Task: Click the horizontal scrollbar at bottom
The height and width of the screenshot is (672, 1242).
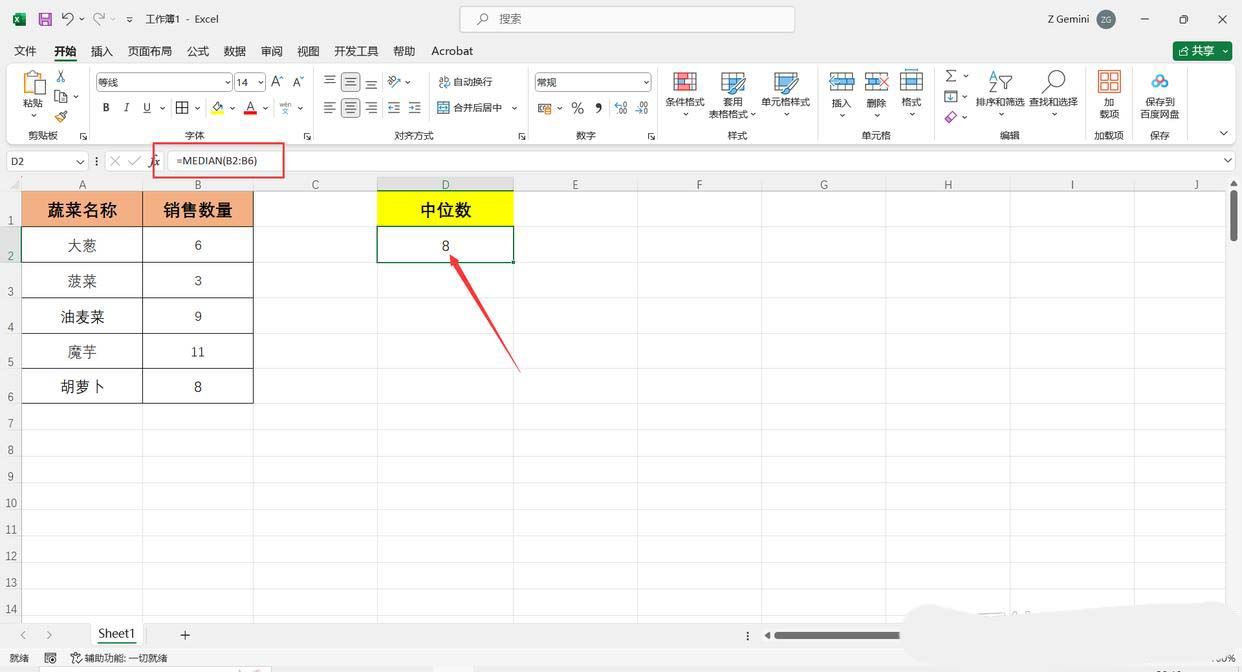Action: click(x=837, y=635)
